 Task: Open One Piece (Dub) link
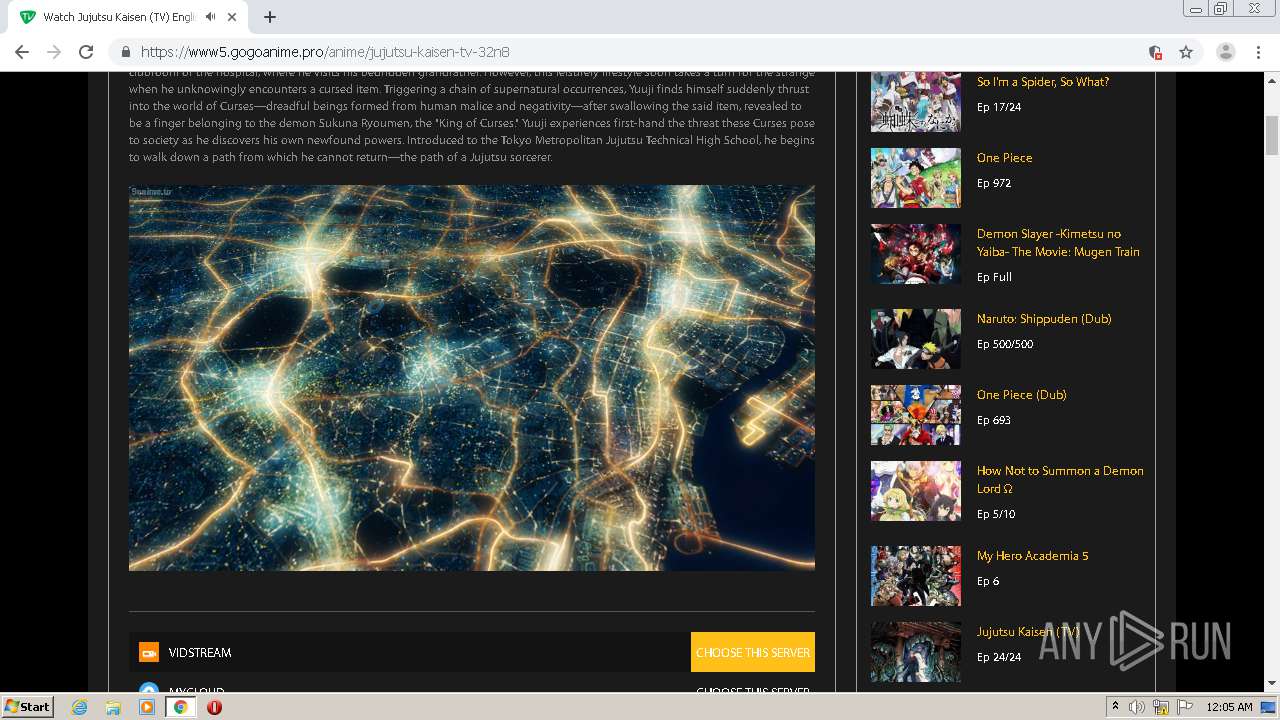[x=1022, y=395]
